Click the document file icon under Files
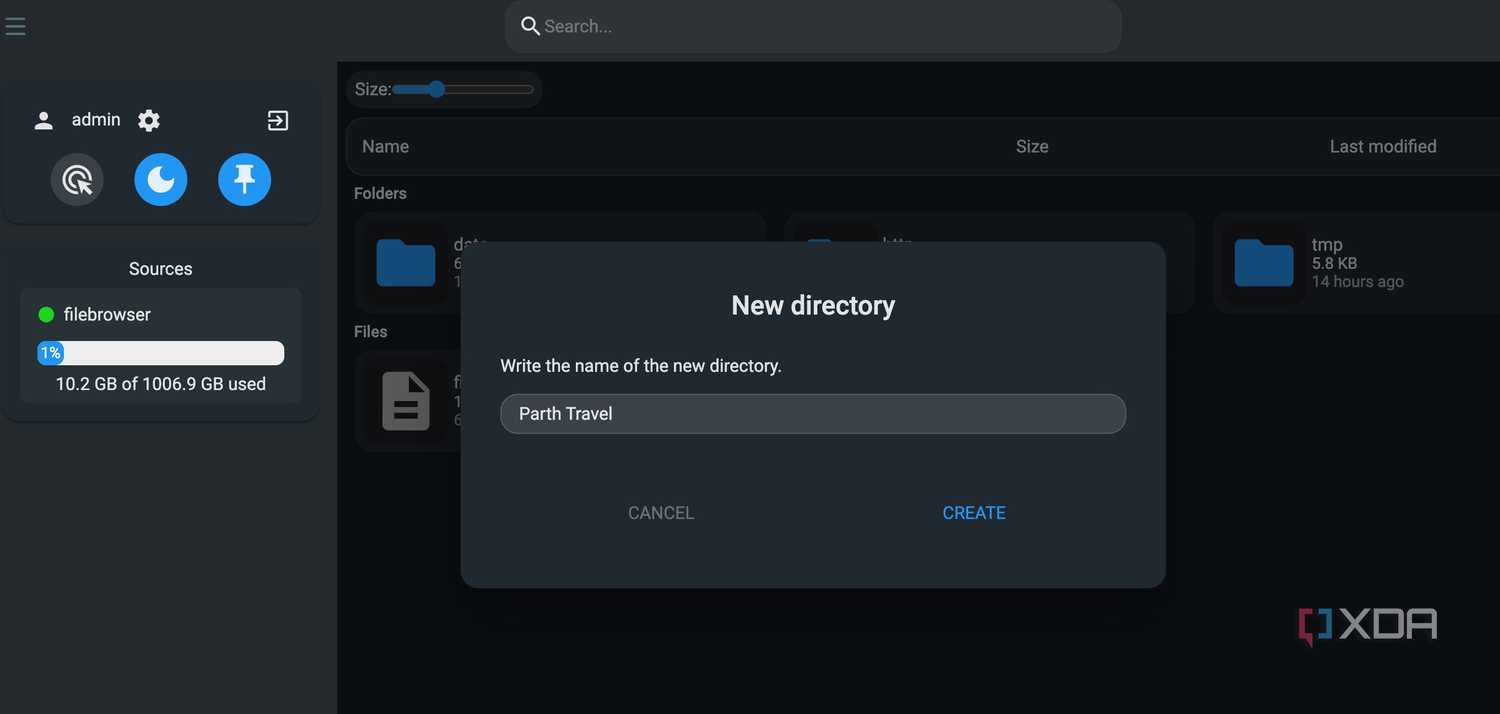Screen dimensions: 1500x714 click(x=406, y=401)
